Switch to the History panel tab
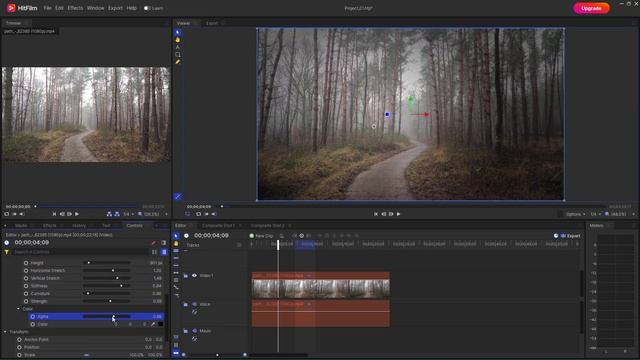This screenshot has width=640, height=360. 79,225
